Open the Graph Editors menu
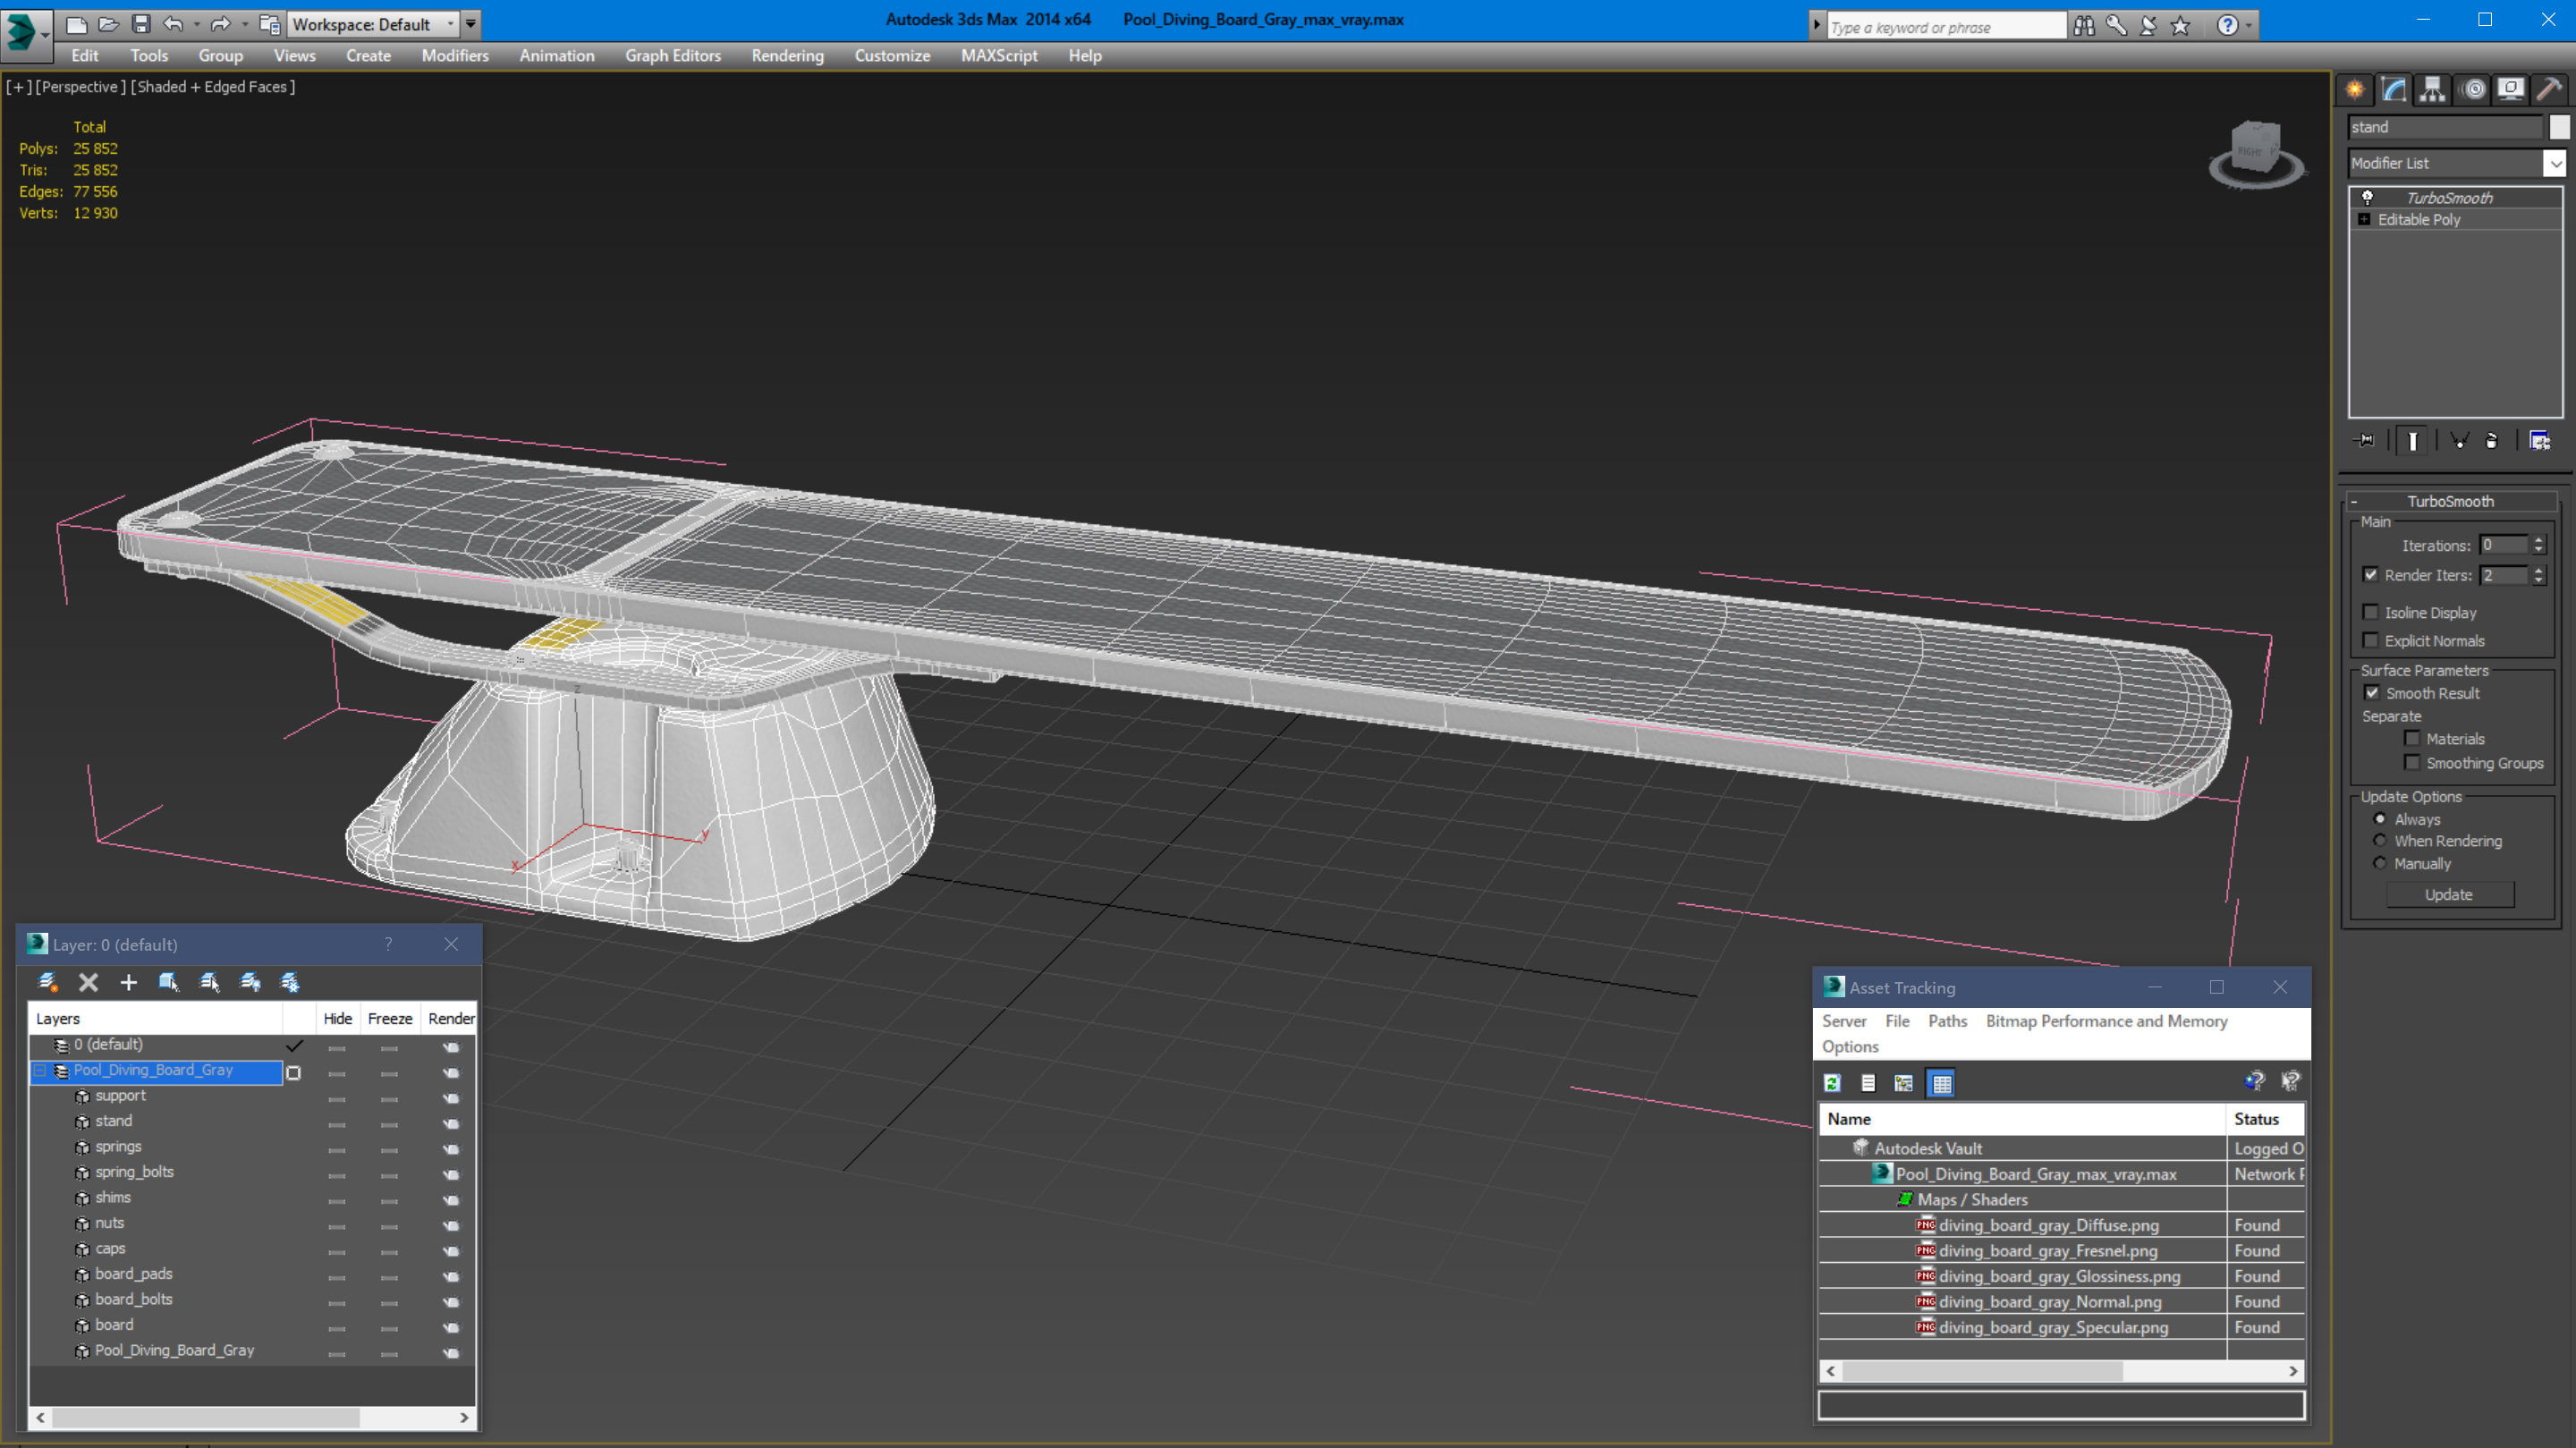Viewport: 2576px width, 1448px height. (673, 56)
